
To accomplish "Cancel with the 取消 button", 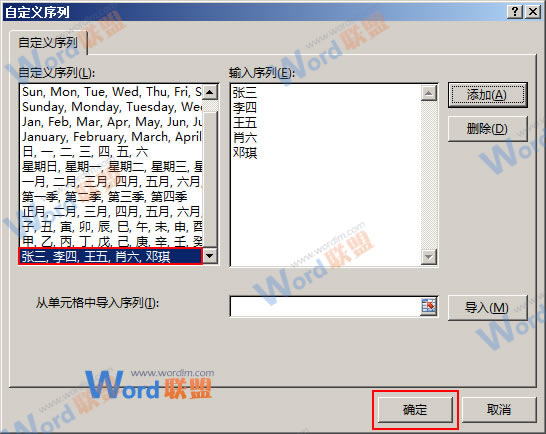I will click(x=499, y=410).
